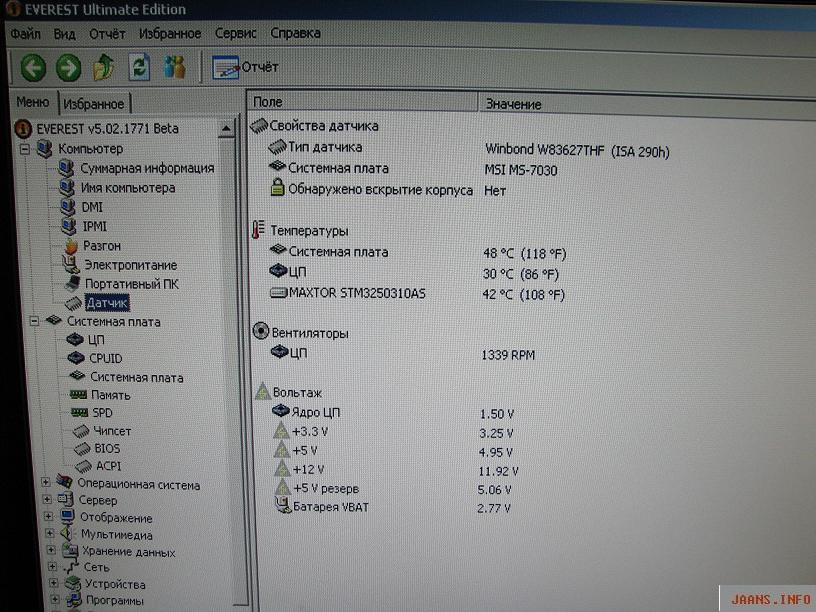Select the DMI tree item
816x612 pixels.
point(92,208)
